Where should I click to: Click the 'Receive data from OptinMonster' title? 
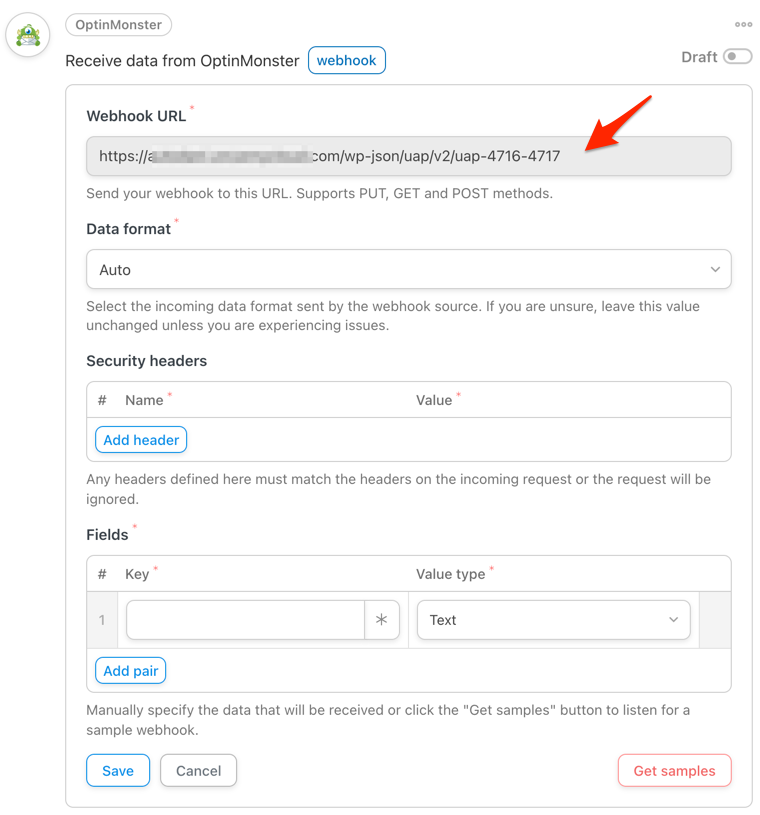pyautogui.click(x=182, y=61)
